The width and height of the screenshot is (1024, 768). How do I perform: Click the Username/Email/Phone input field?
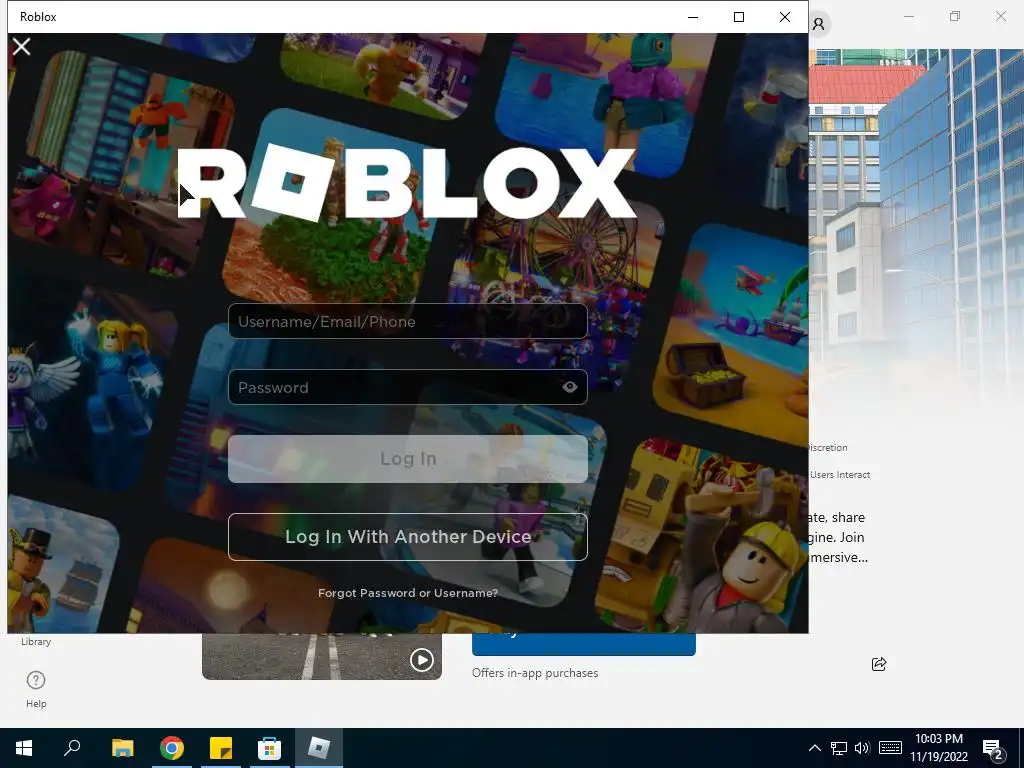tap(408, 321)
